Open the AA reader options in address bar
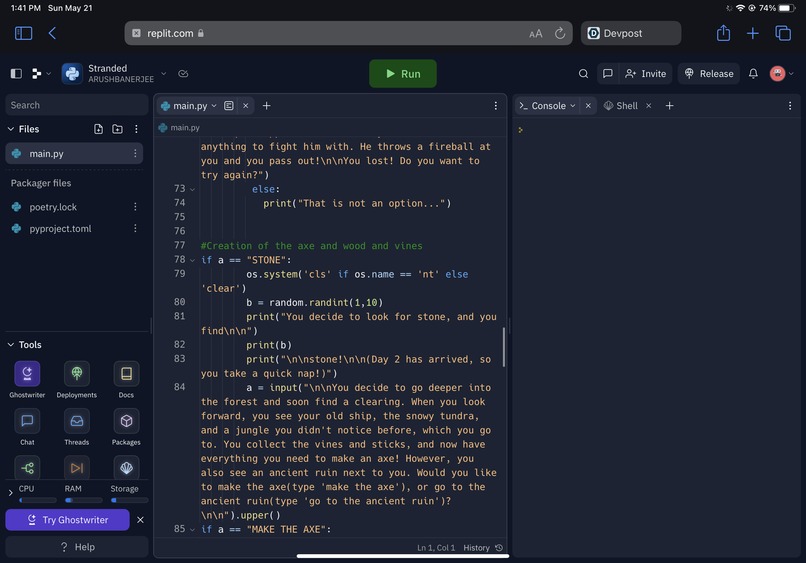 [536, 33]
